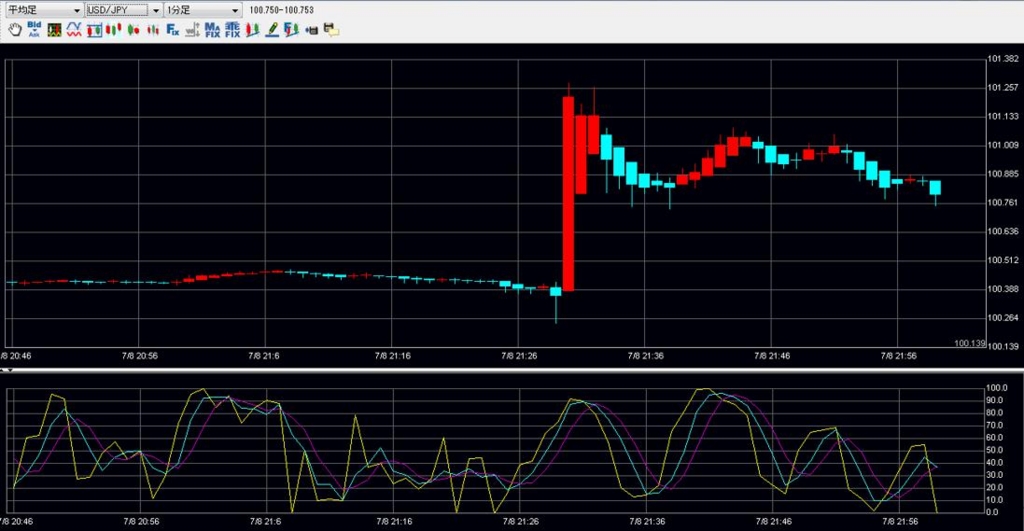Toggle Bid/Ask price display
The width and height of the screenshot is (1024, 531).
tap(34, 29)
